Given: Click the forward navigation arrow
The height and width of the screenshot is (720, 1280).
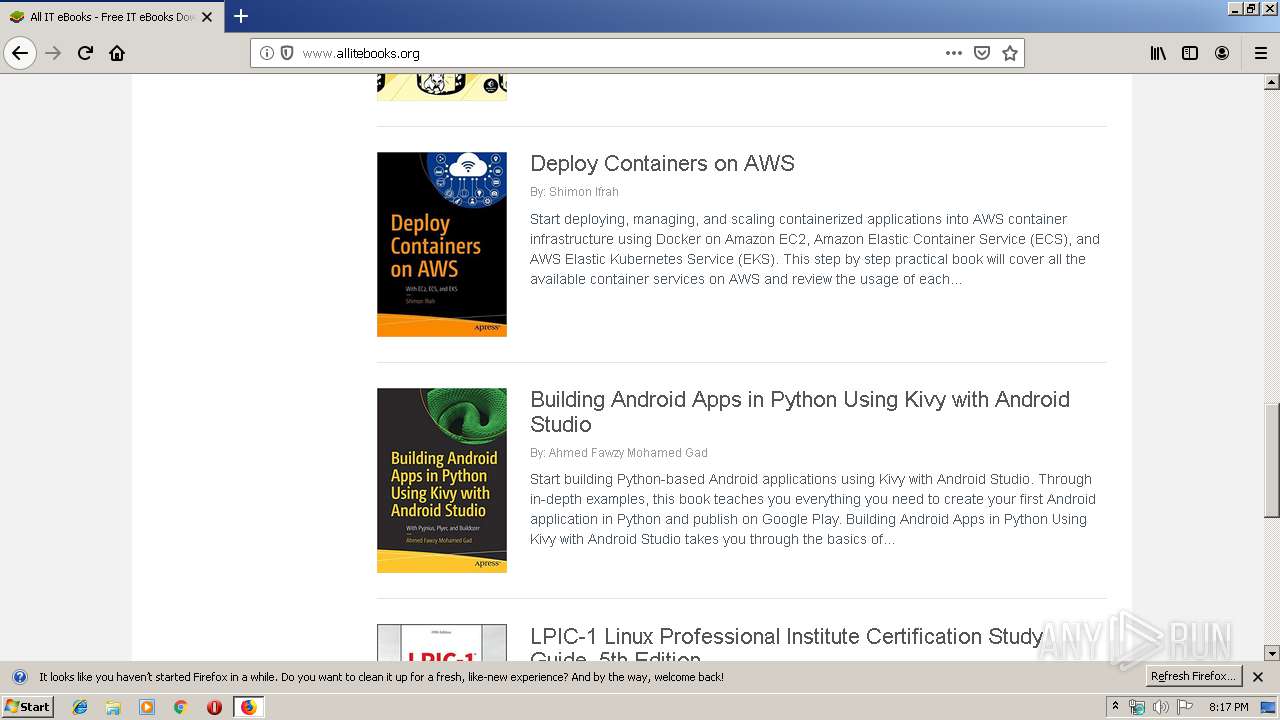Looking at the screenshot, I should [x=53, y=53].
